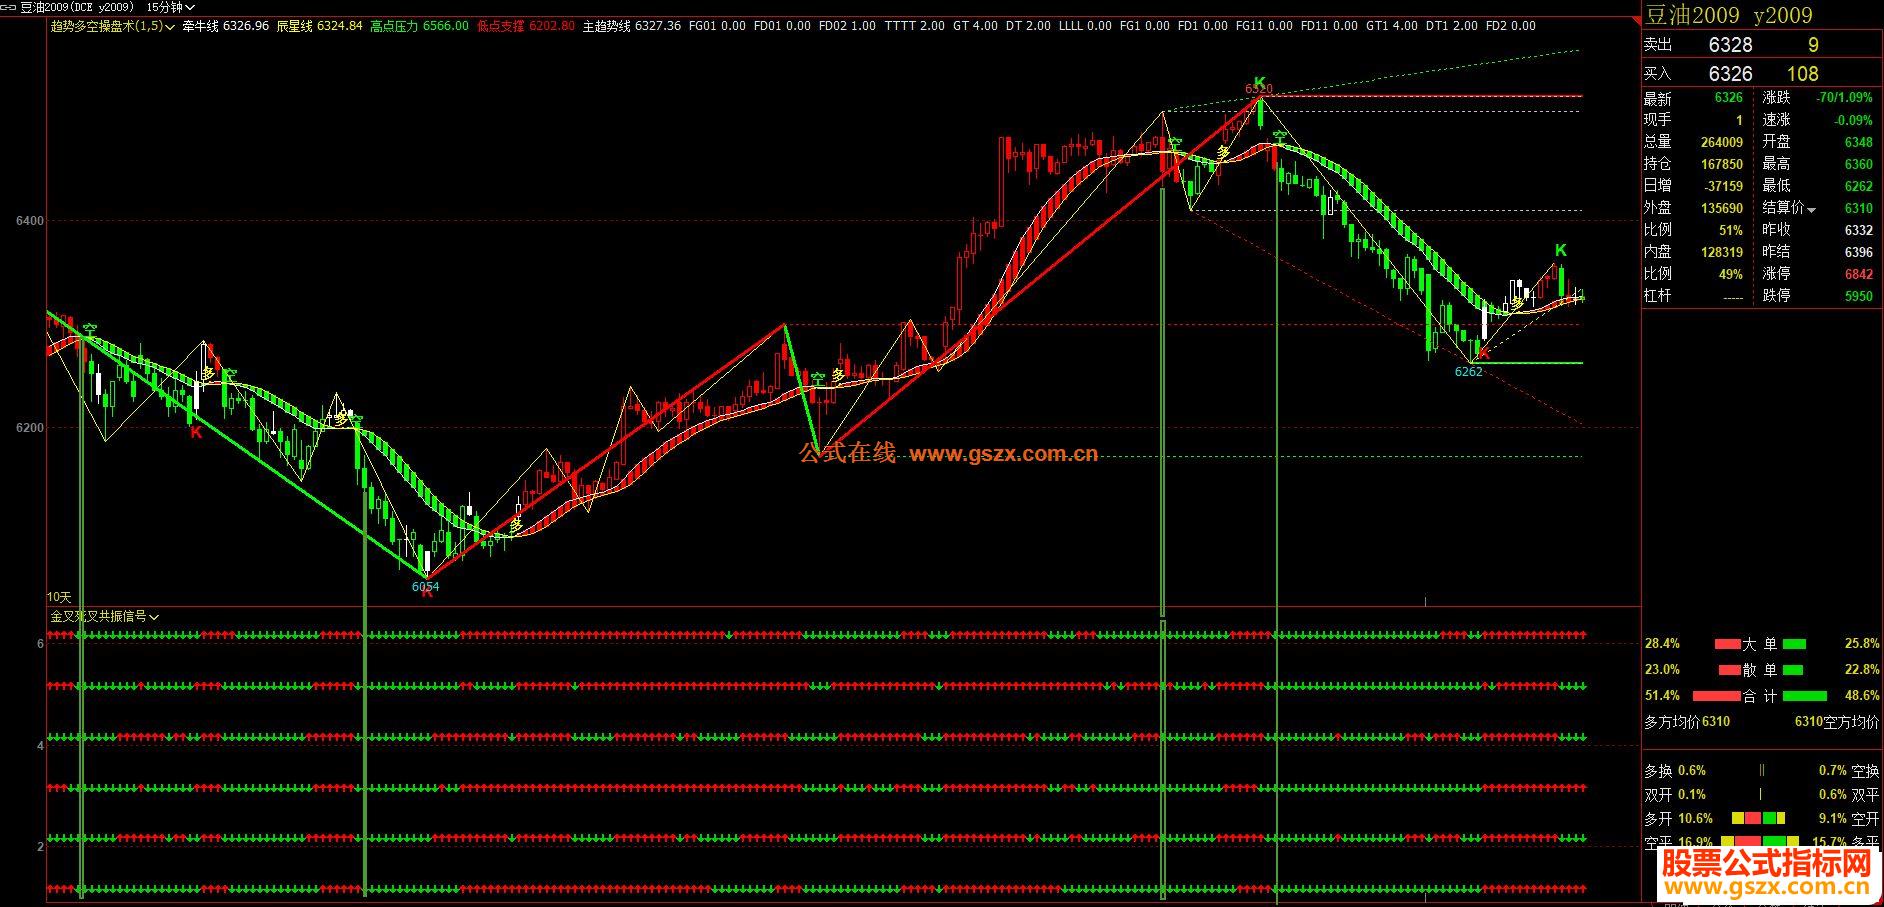This screenshot has height=907, width=1884.
Task: Click the 主趋势线 6327.36 value
Action: 632,26
